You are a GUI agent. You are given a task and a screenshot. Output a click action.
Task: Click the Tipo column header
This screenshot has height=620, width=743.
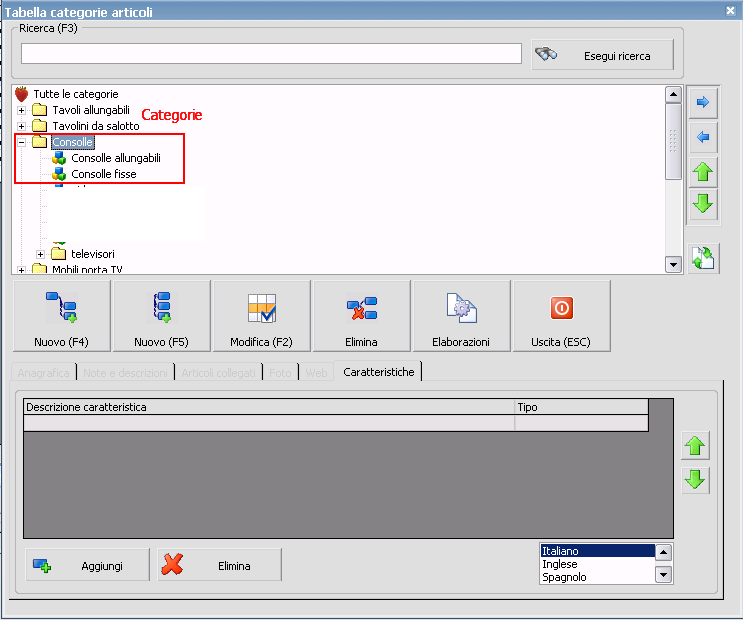(x=581, y=407)
